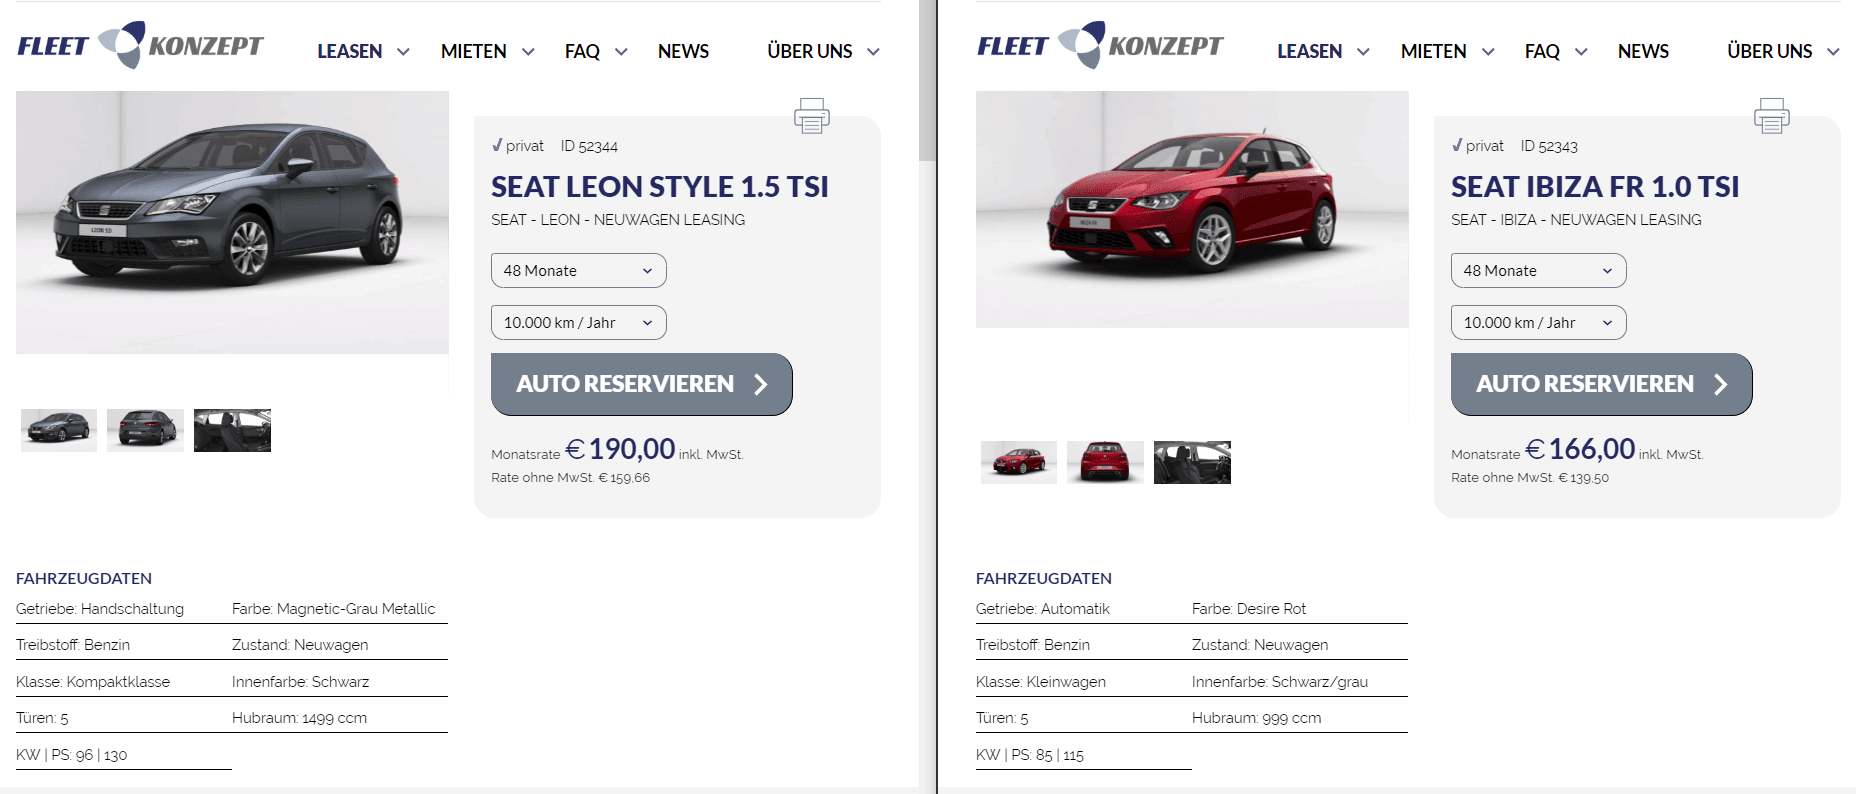Click 'Klasse: Kompaktklasse' row
Screen dimensions: 1856x794
[93, 682]
